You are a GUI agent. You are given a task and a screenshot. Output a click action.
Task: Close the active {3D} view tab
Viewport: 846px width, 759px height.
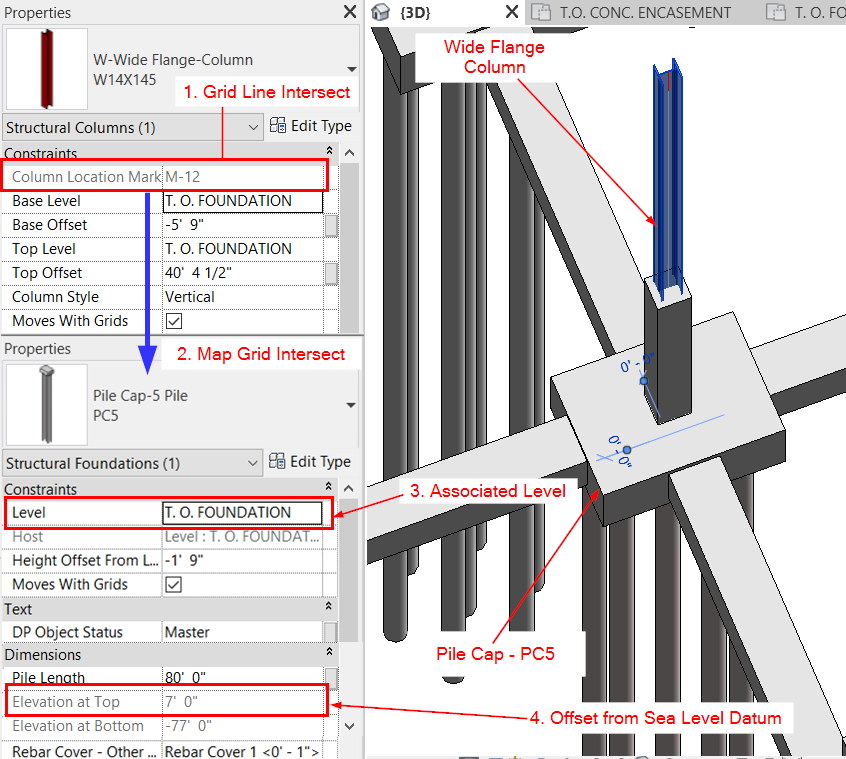[x=511, y=12]
